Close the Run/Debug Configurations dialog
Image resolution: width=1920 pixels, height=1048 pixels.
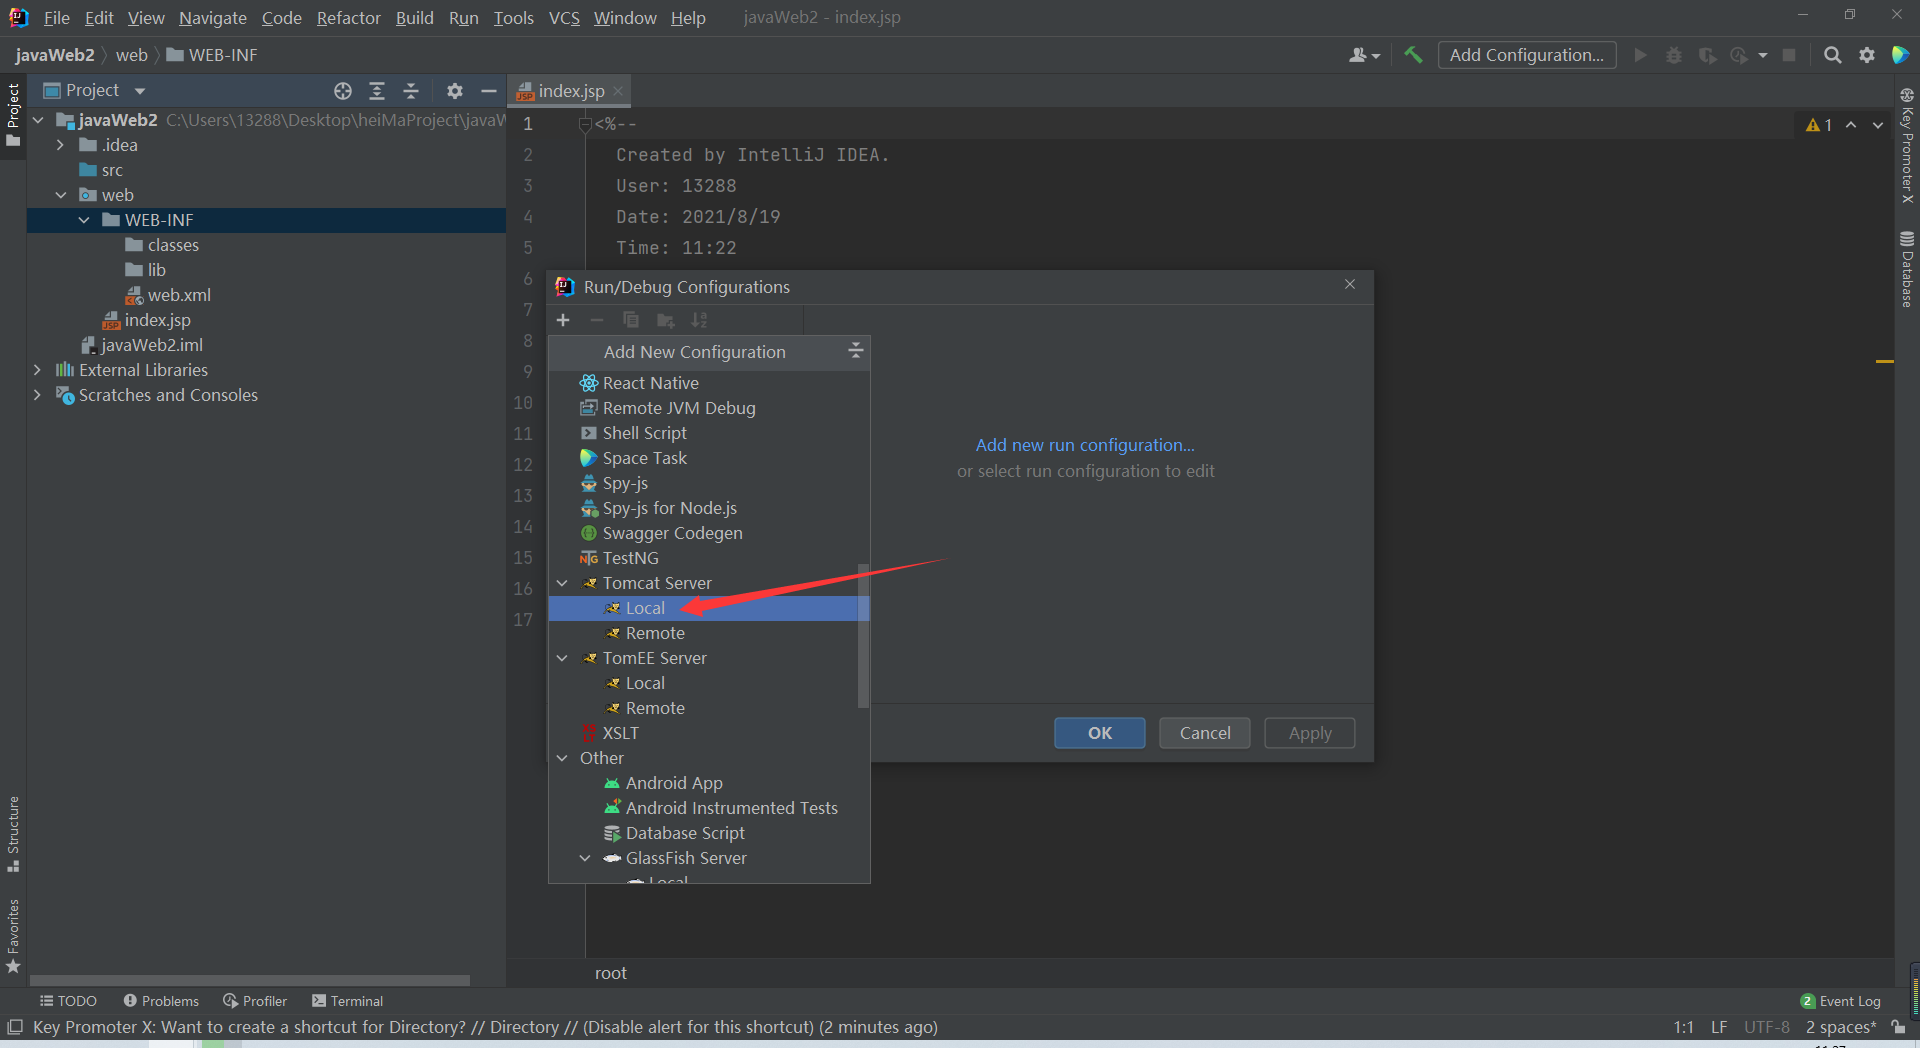(x=1350, y=285)
